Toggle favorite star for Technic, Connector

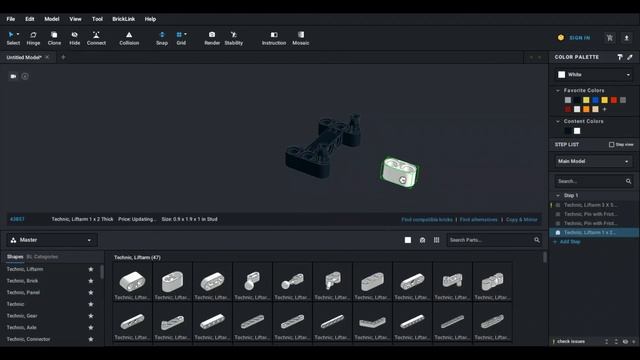click(x=91, y=339)
